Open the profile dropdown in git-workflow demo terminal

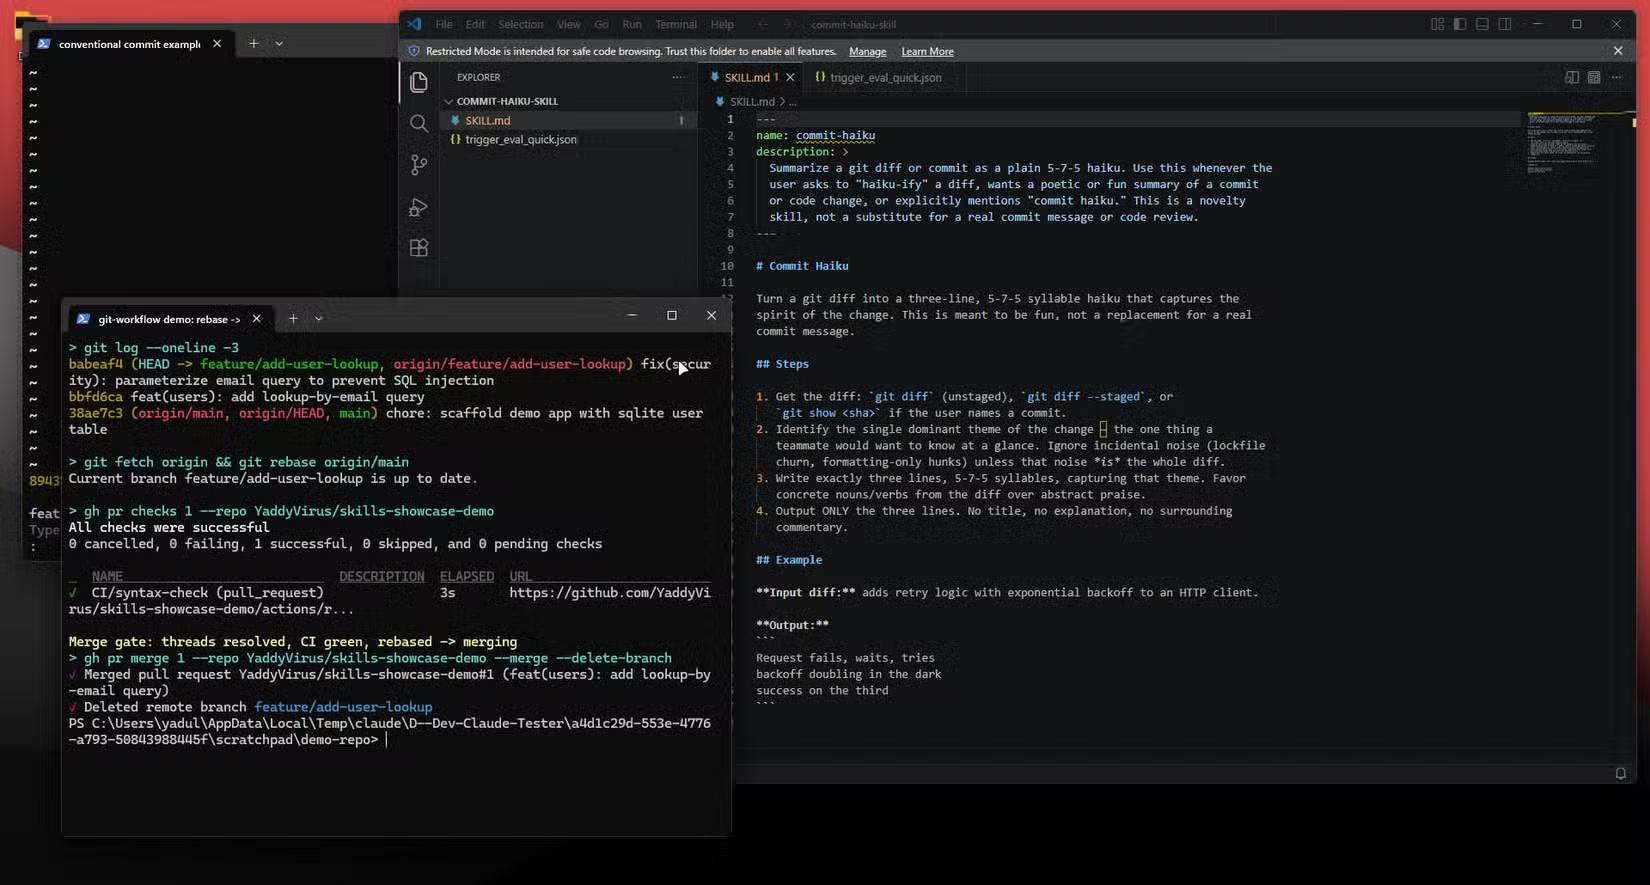319,319
